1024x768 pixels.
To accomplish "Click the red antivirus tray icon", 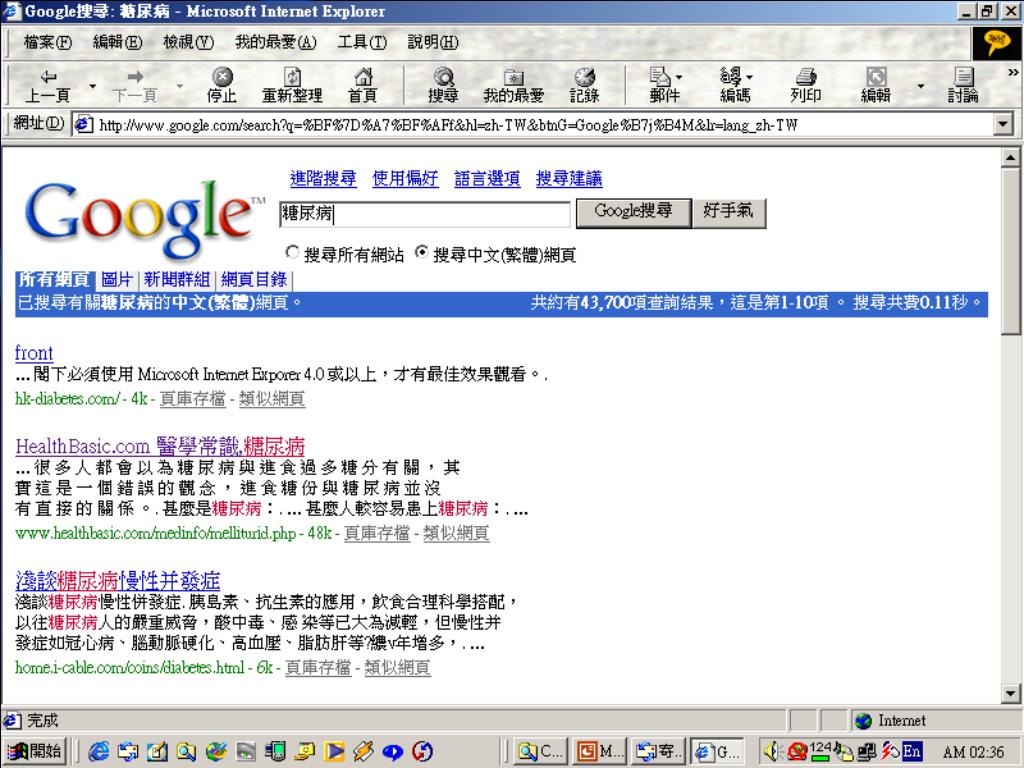I will (797, 752).
